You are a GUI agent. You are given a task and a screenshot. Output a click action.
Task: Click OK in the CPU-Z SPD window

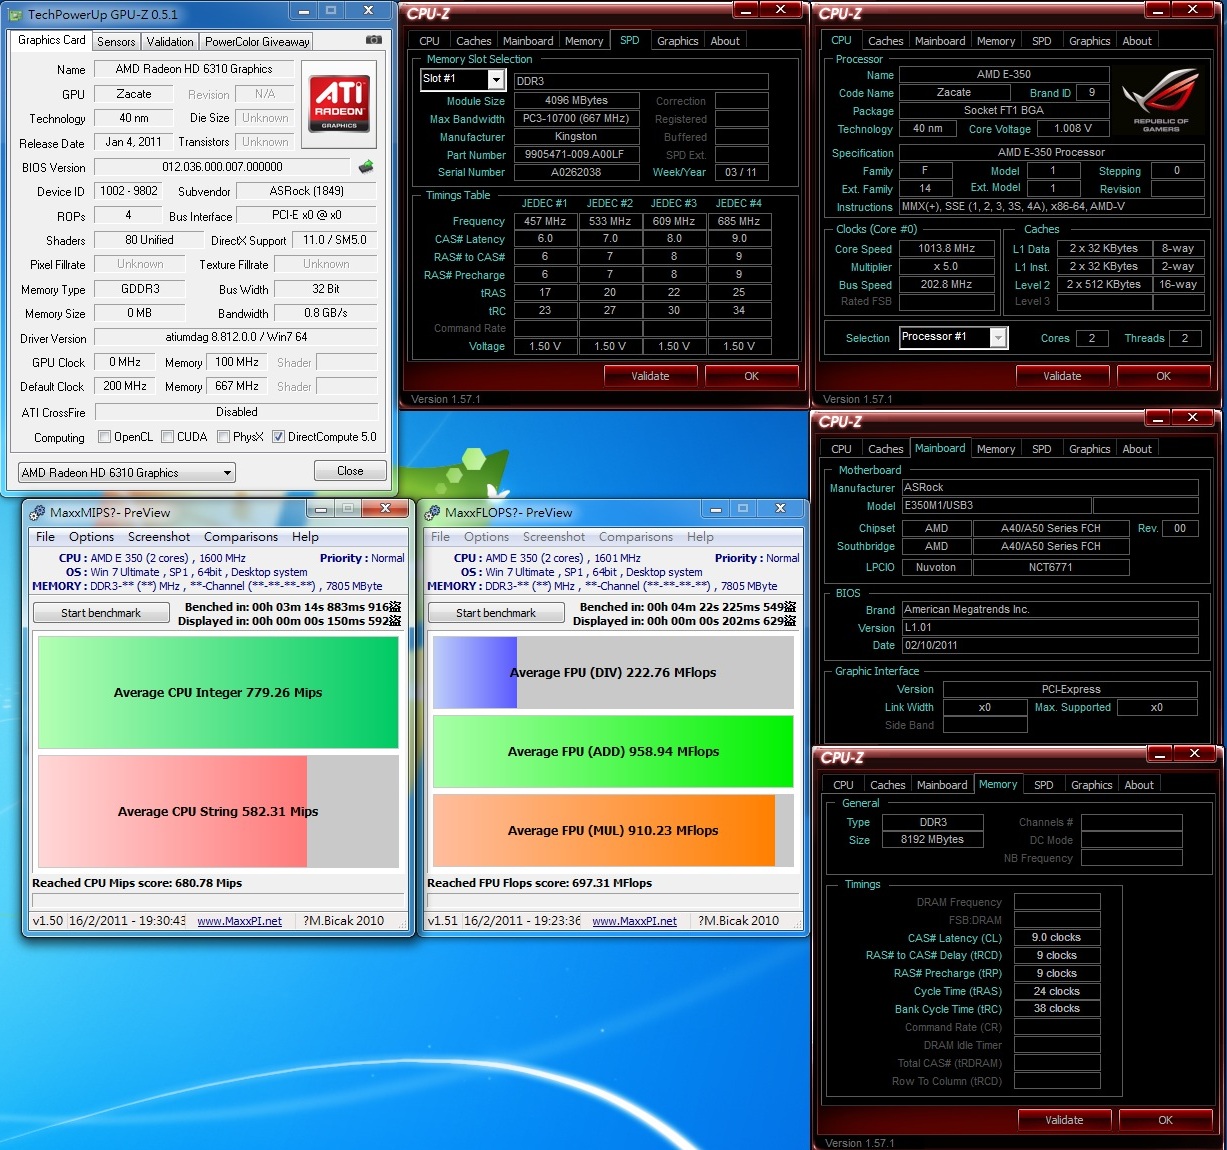[752, 376]
